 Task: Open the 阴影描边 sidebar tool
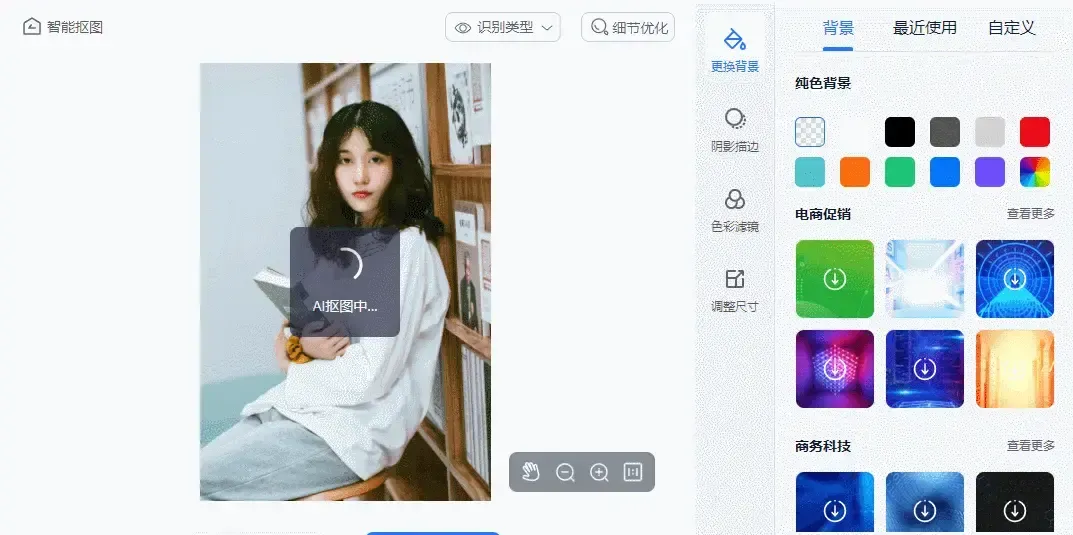coord(735,129)
